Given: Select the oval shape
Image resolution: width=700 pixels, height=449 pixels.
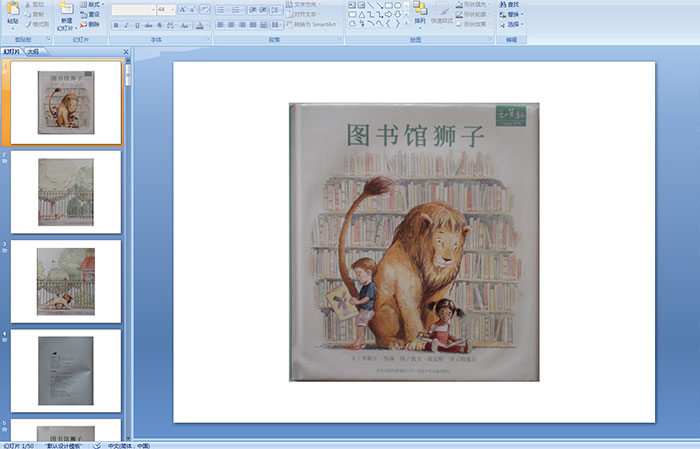Looking at the screenshot, I should point(397,5).
